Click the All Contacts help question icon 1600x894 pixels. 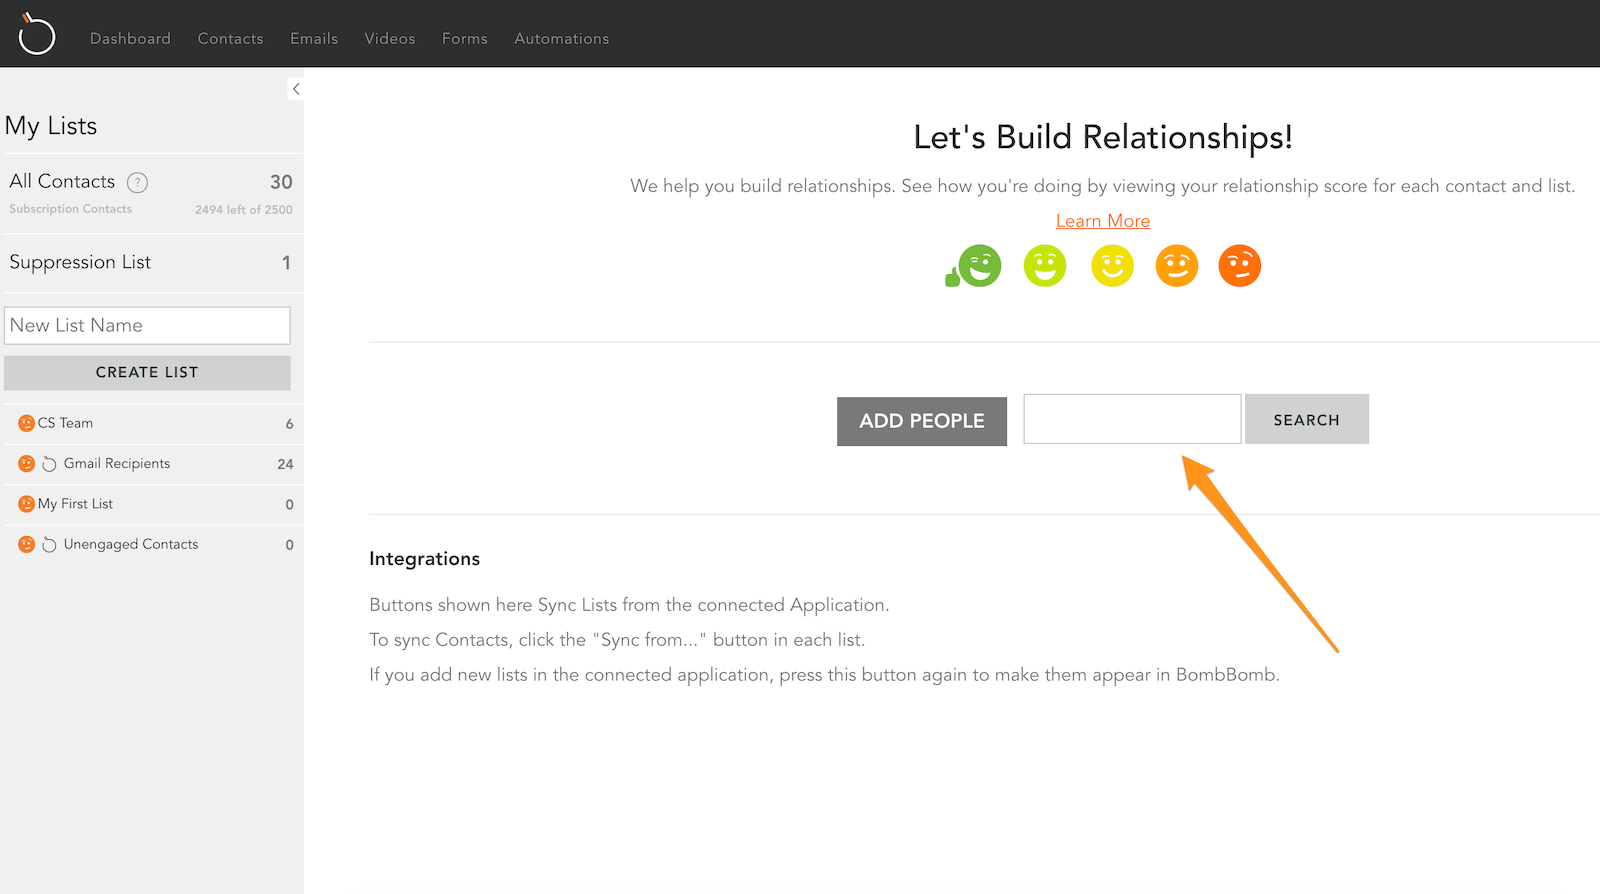click(137, 182)
